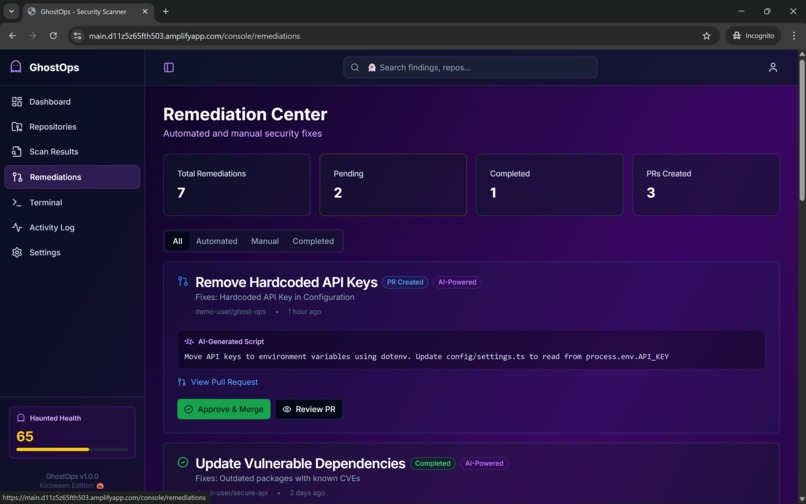Viewport: 806px width, 504px height.
Task: Click the browser forward arrow
Action: [x=33, y=36]
